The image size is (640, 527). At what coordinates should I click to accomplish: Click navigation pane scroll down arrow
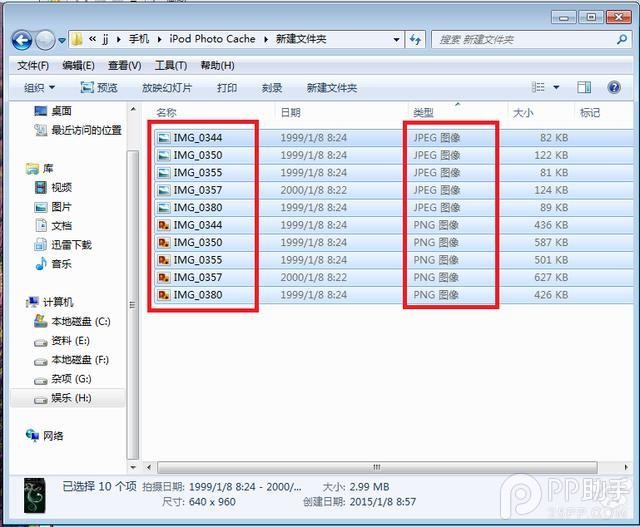(x=133, y=467)
